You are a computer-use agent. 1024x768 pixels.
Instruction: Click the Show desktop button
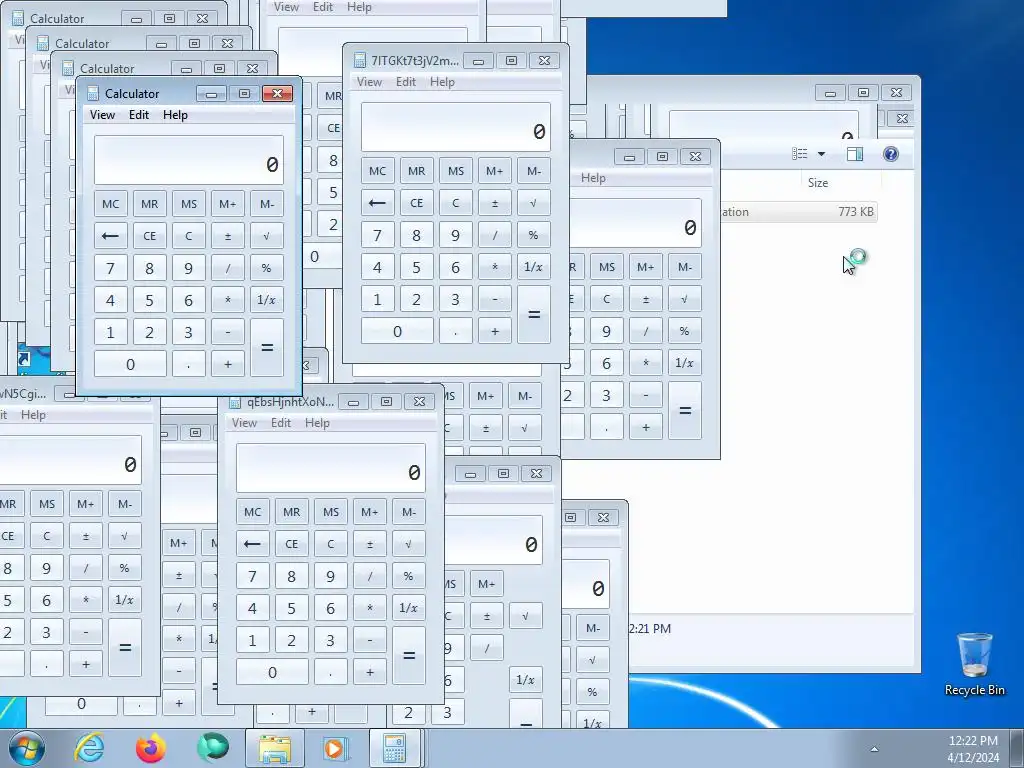[x=1017, y=748]
